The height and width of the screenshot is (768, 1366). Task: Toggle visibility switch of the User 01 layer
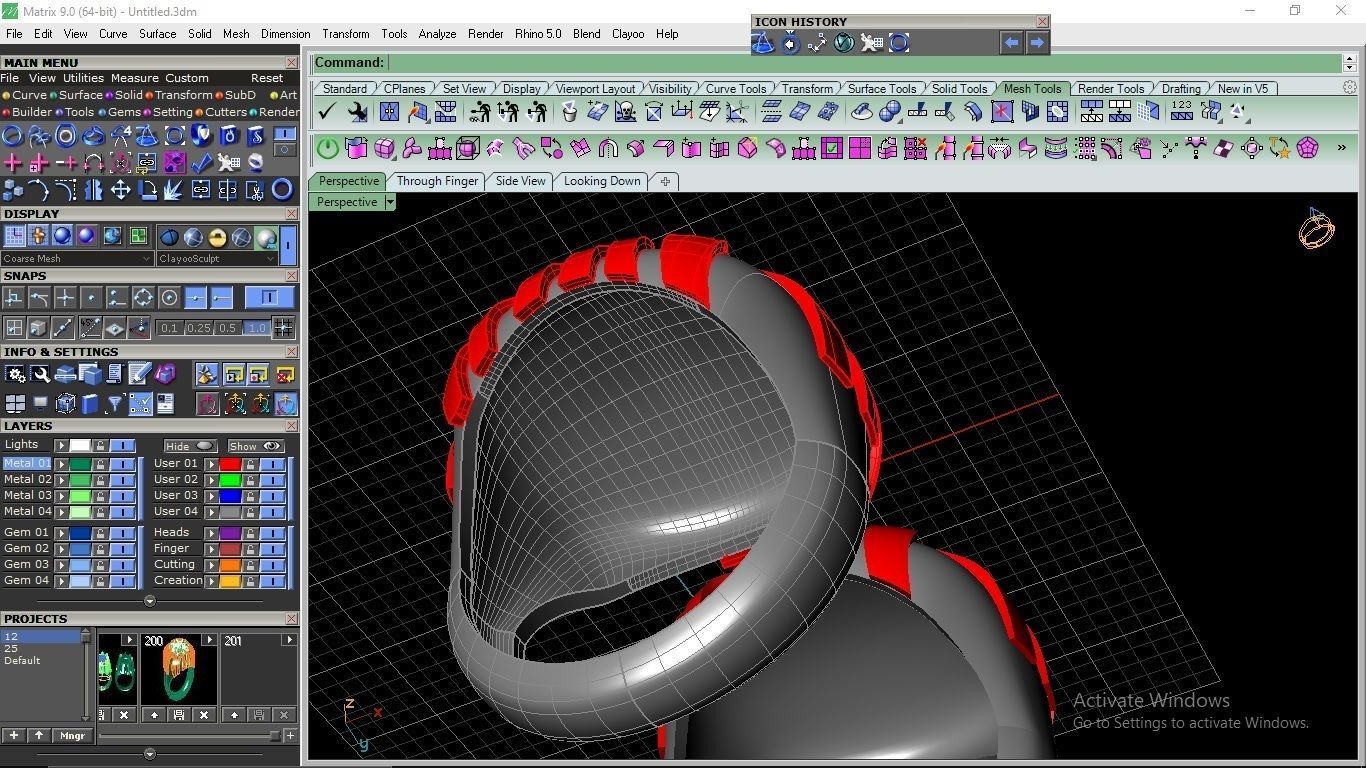point(272,464)
